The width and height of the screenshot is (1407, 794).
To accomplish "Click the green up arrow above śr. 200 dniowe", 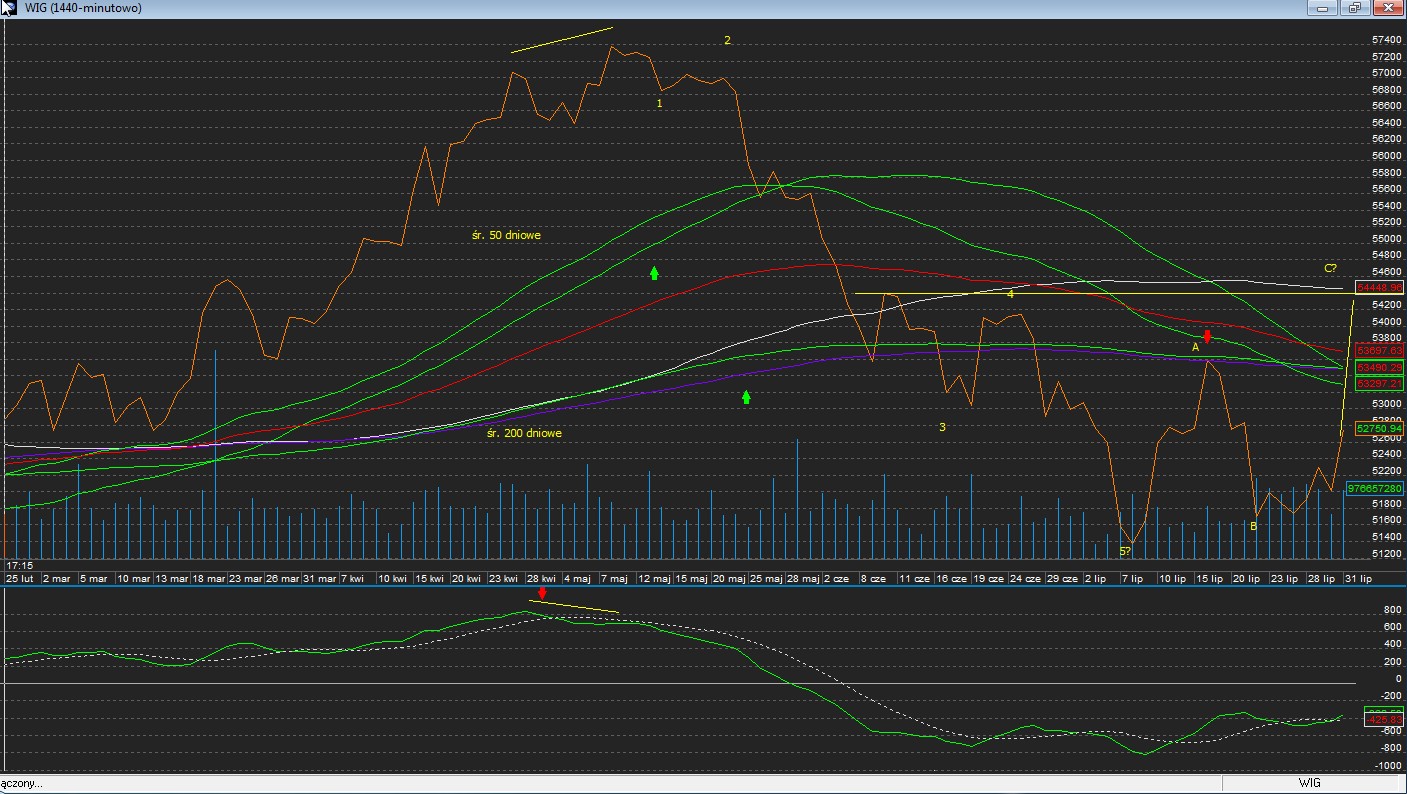I will 746,397.
